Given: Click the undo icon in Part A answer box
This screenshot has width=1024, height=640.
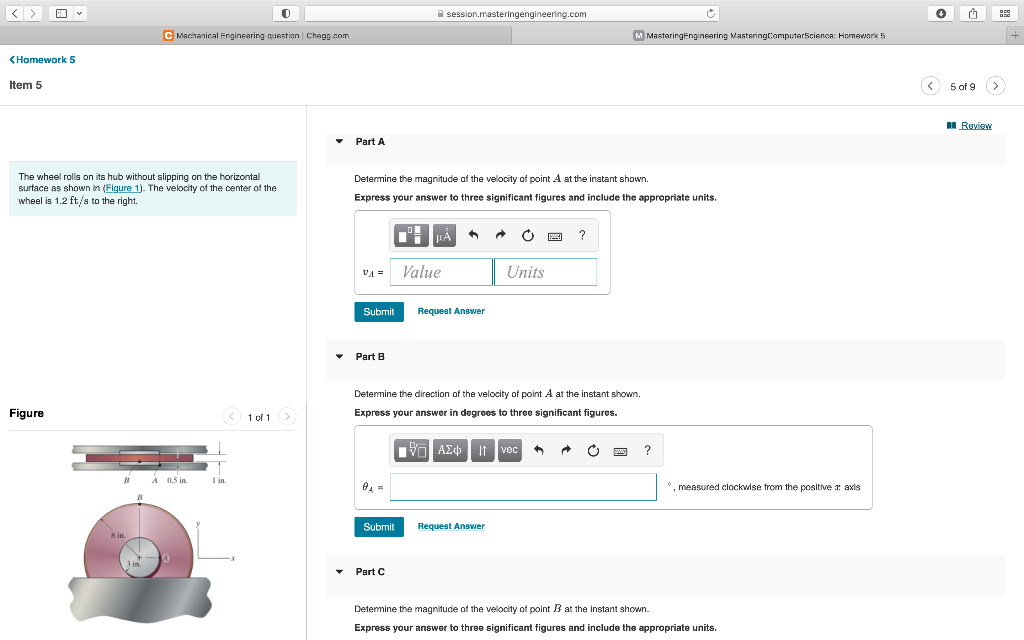Looking at the screenshot, I should [x=473, y=234].
